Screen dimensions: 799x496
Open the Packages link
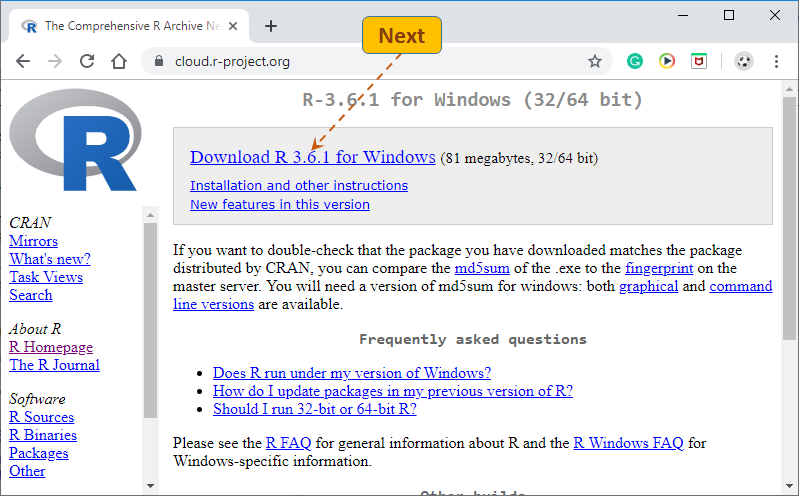[x=39, y=453]
